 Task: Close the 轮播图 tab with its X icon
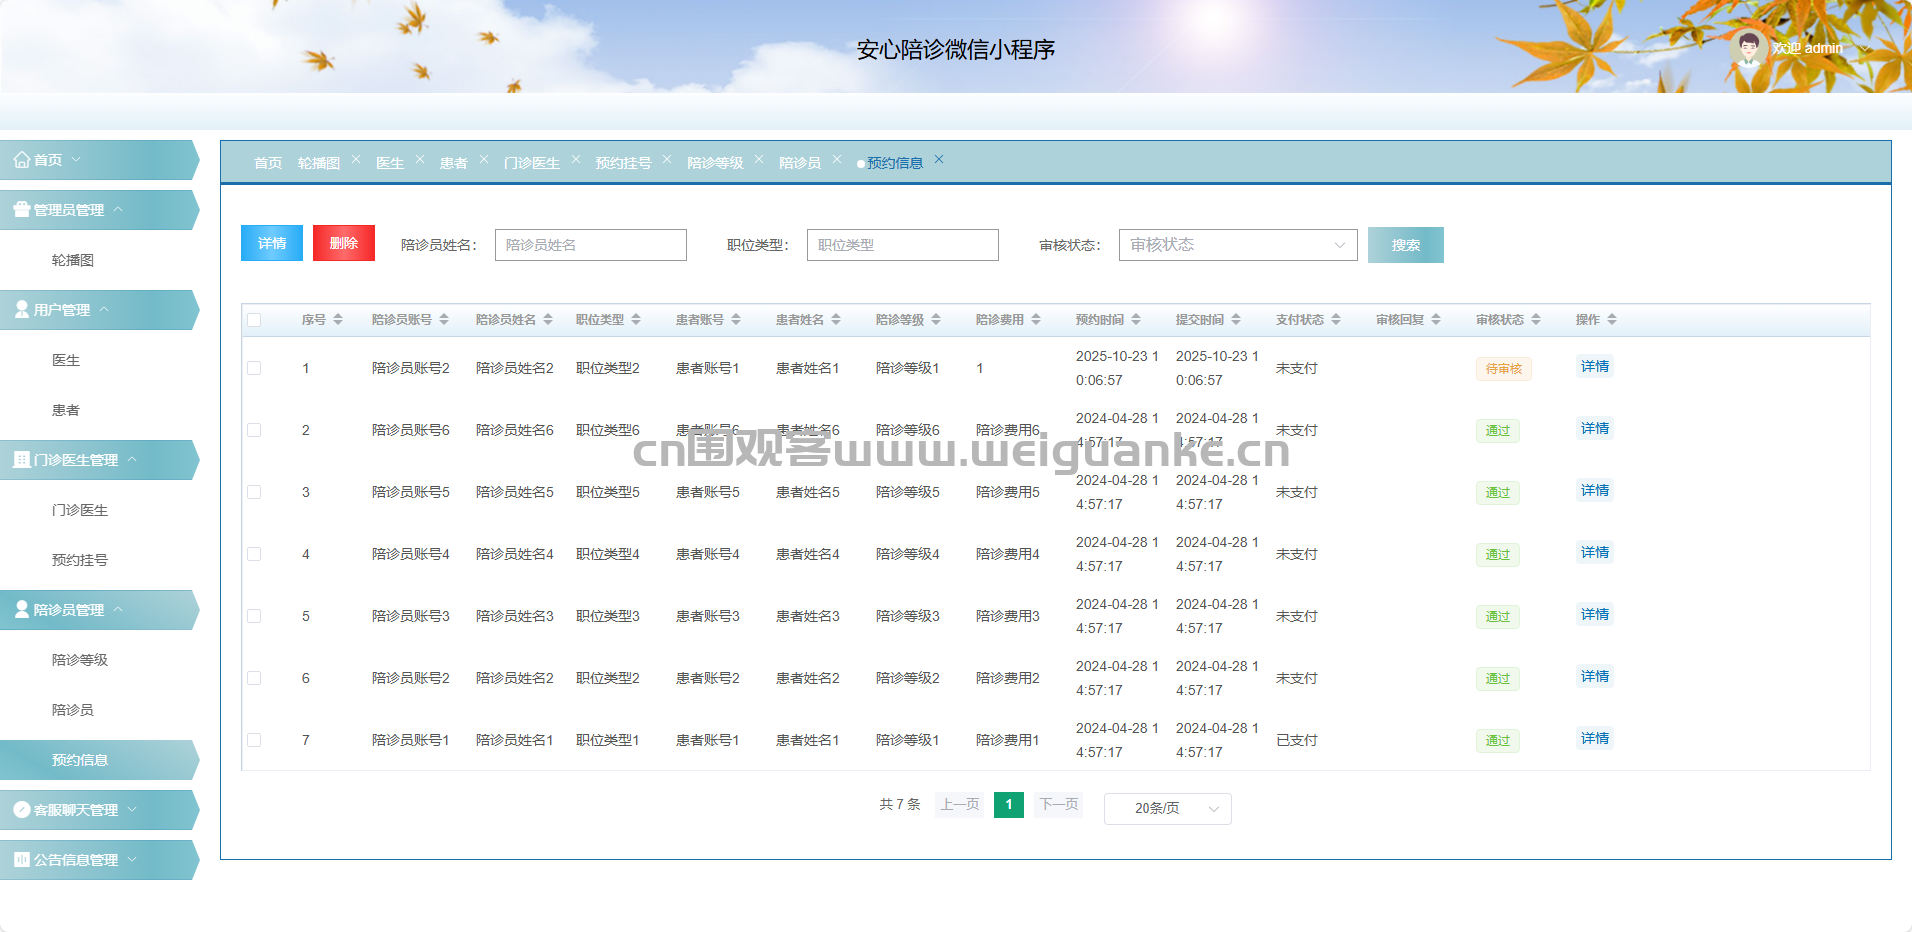coord(356,160)
